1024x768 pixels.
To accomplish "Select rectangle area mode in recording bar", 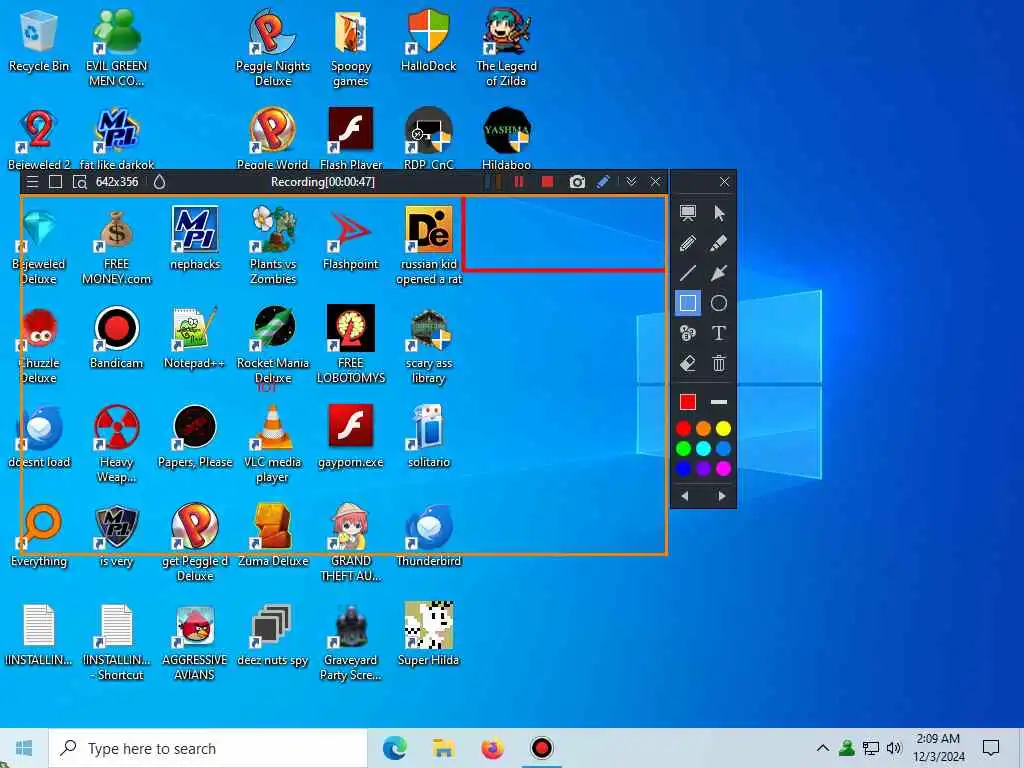I will 56,182.
